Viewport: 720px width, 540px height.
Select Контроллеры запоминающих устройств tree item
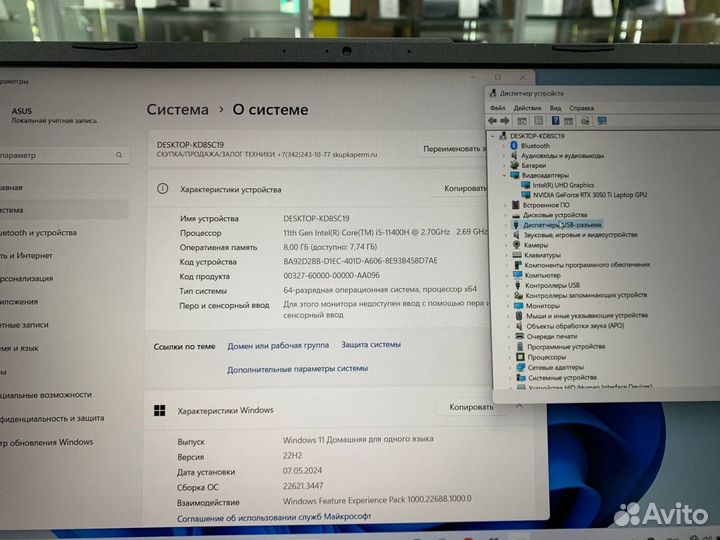pos(586,295)
